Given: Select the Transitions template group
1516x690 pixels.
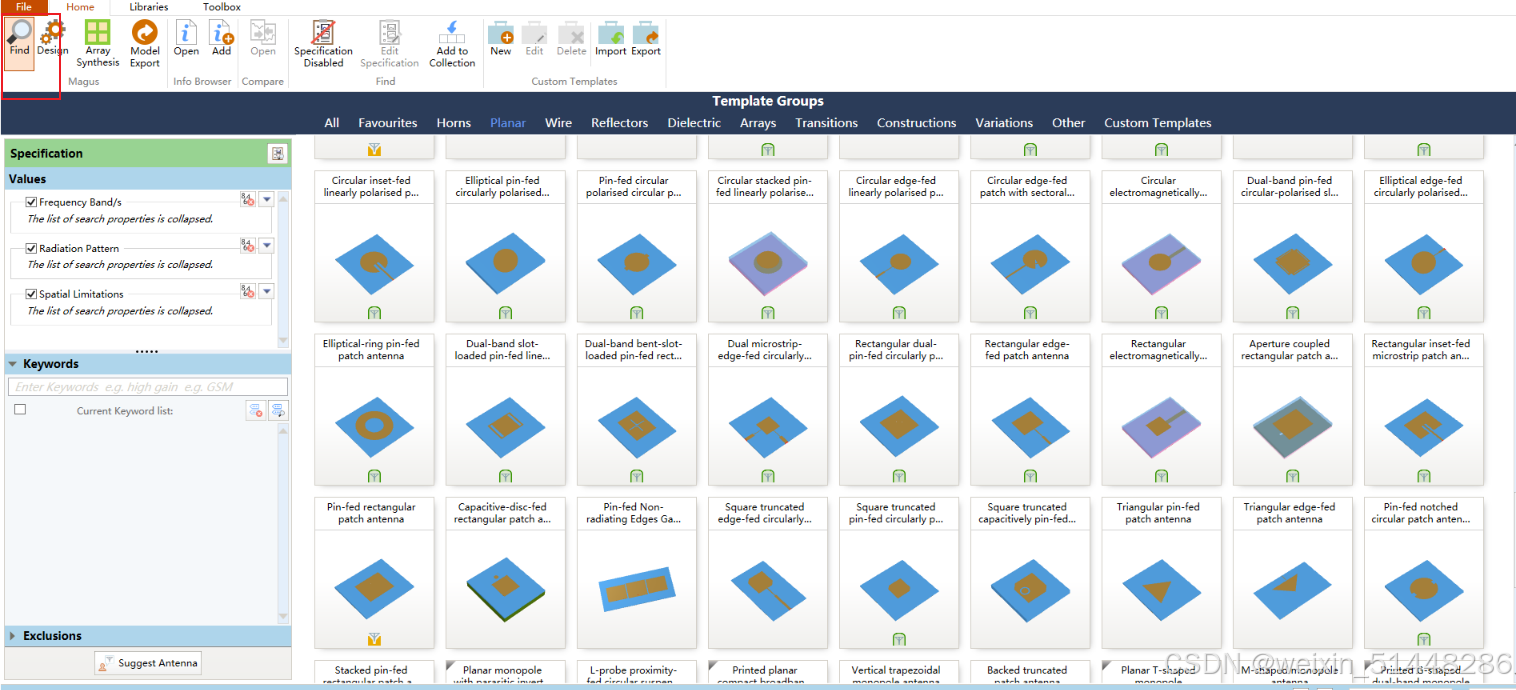Looking at the screenshot, I should (827, 123).
